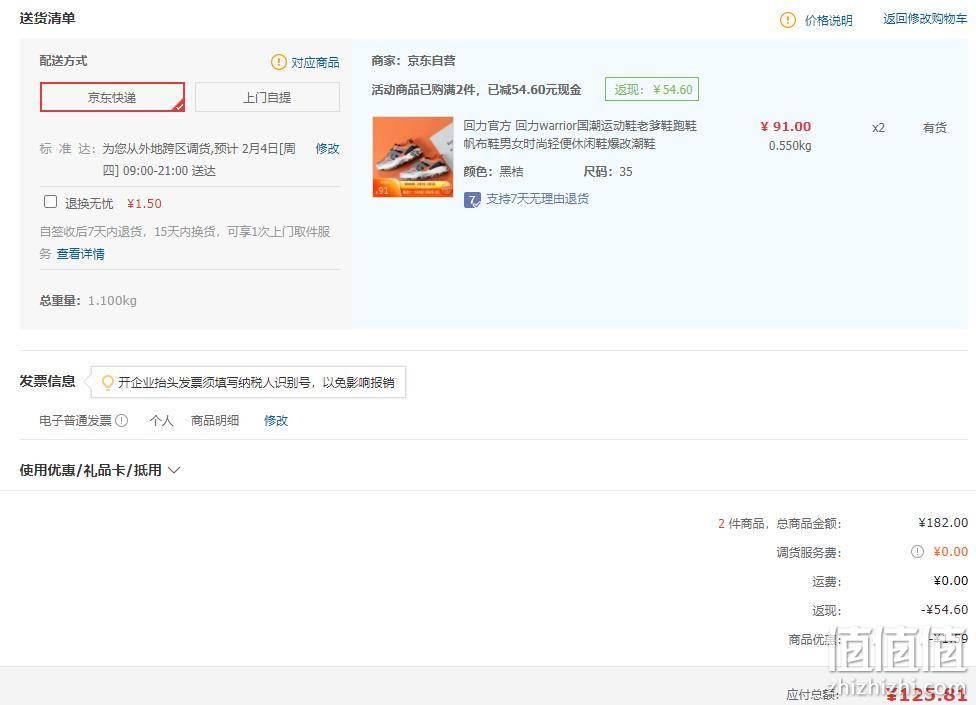
Task: Click the 电子普通发票 info icon
Action: [x=122, y=421]
